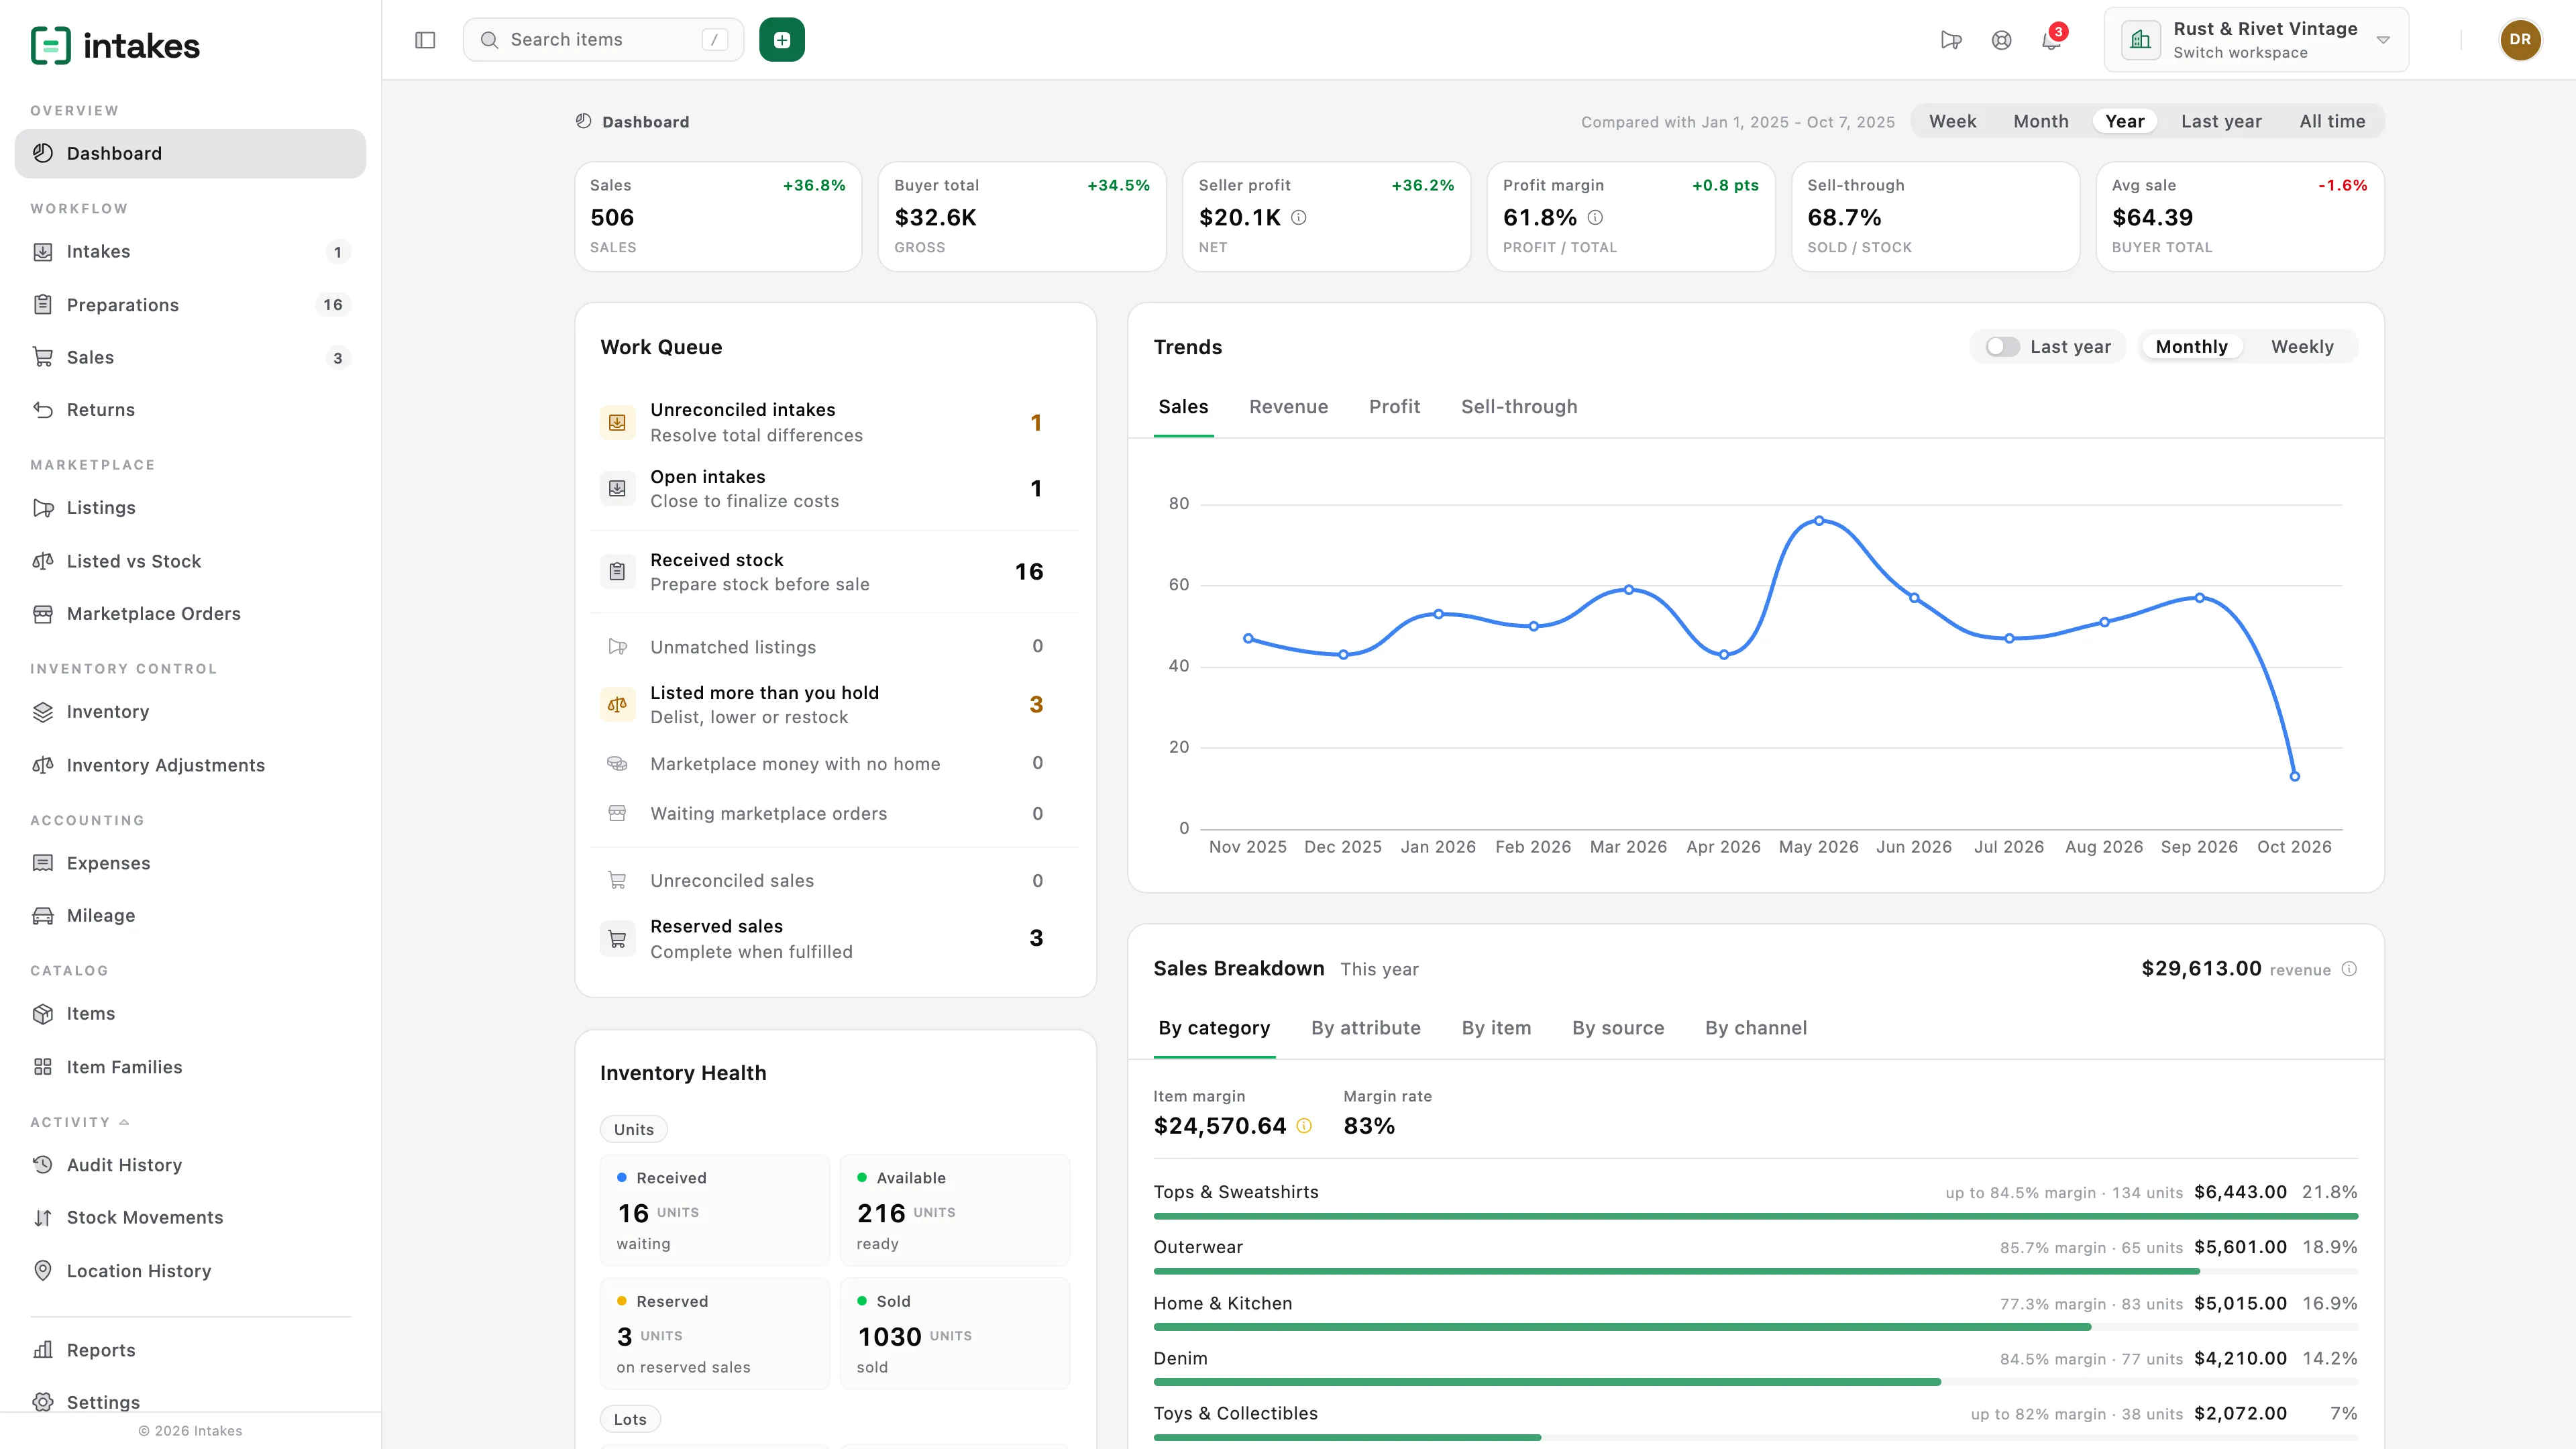Image resolution: width=2576 pixels, height=1449 pixels.
Task: Select the All time period filter
Action: pyautogui.click(x=2332, y=121)
